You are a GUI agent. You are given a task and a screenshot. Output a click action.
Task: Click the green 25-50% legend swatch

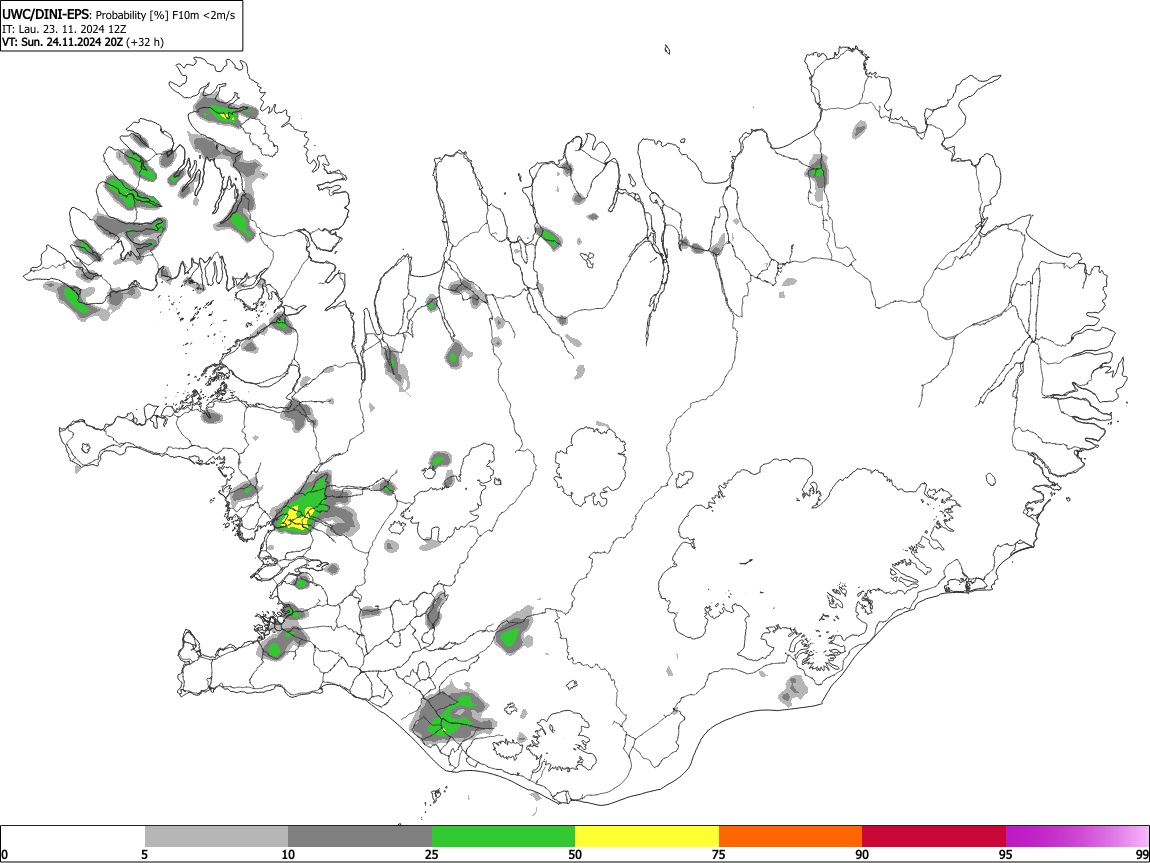pyautogui.click(x=503, y=836)
